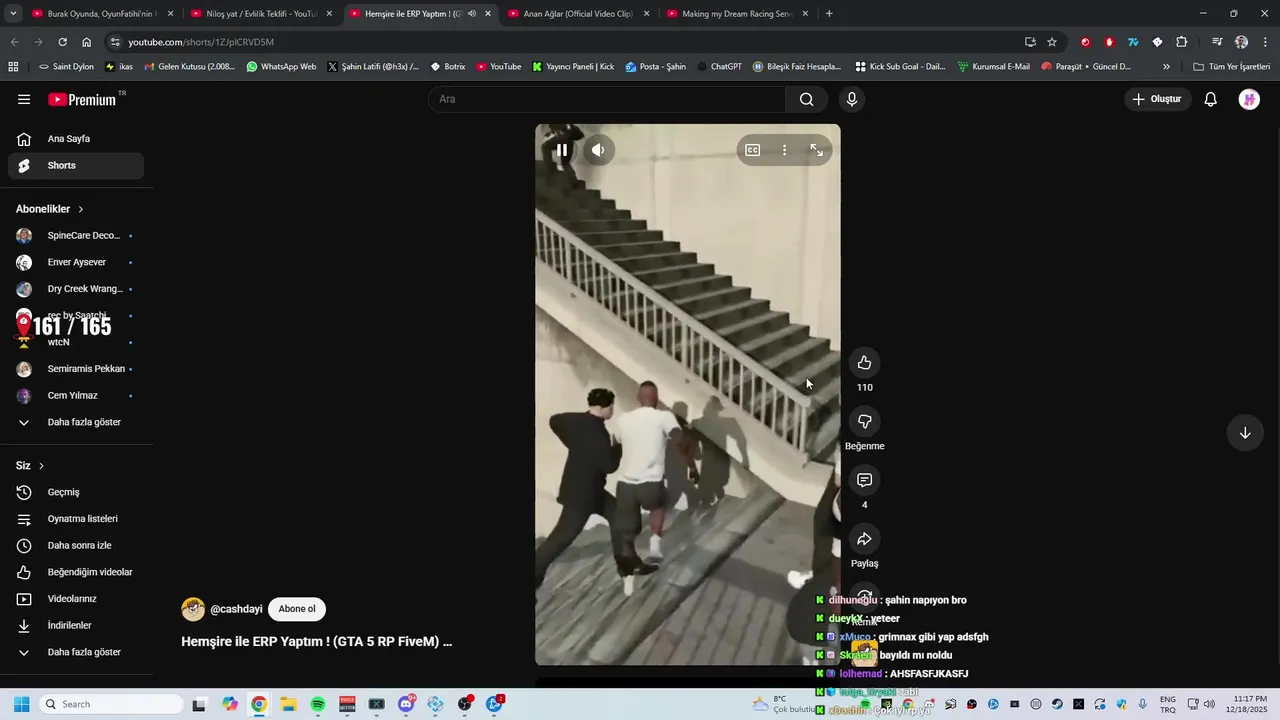
Task: Open the Windows Start menu
Action: (x=22, y=704)
